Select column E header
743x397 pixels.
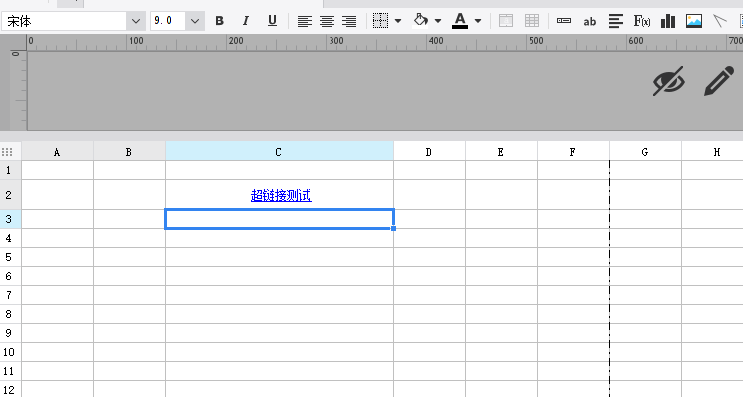coord(501,152)
